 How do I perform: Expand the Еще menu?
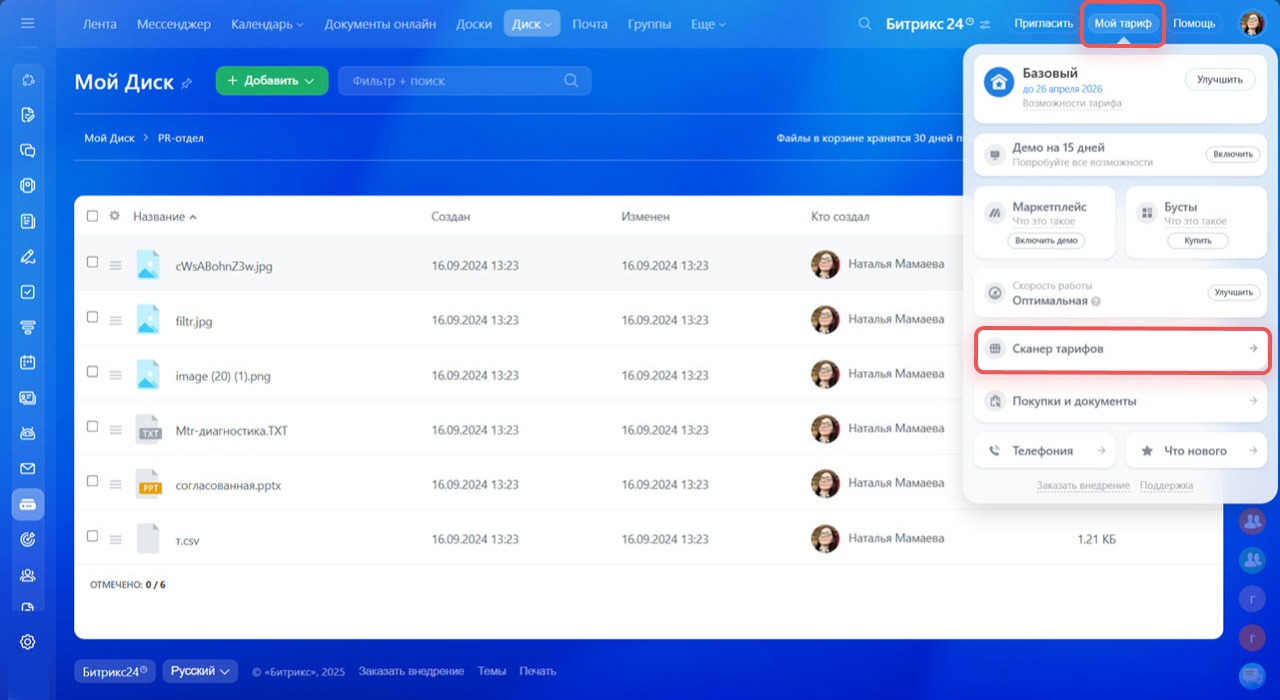[x=708, y=24]
